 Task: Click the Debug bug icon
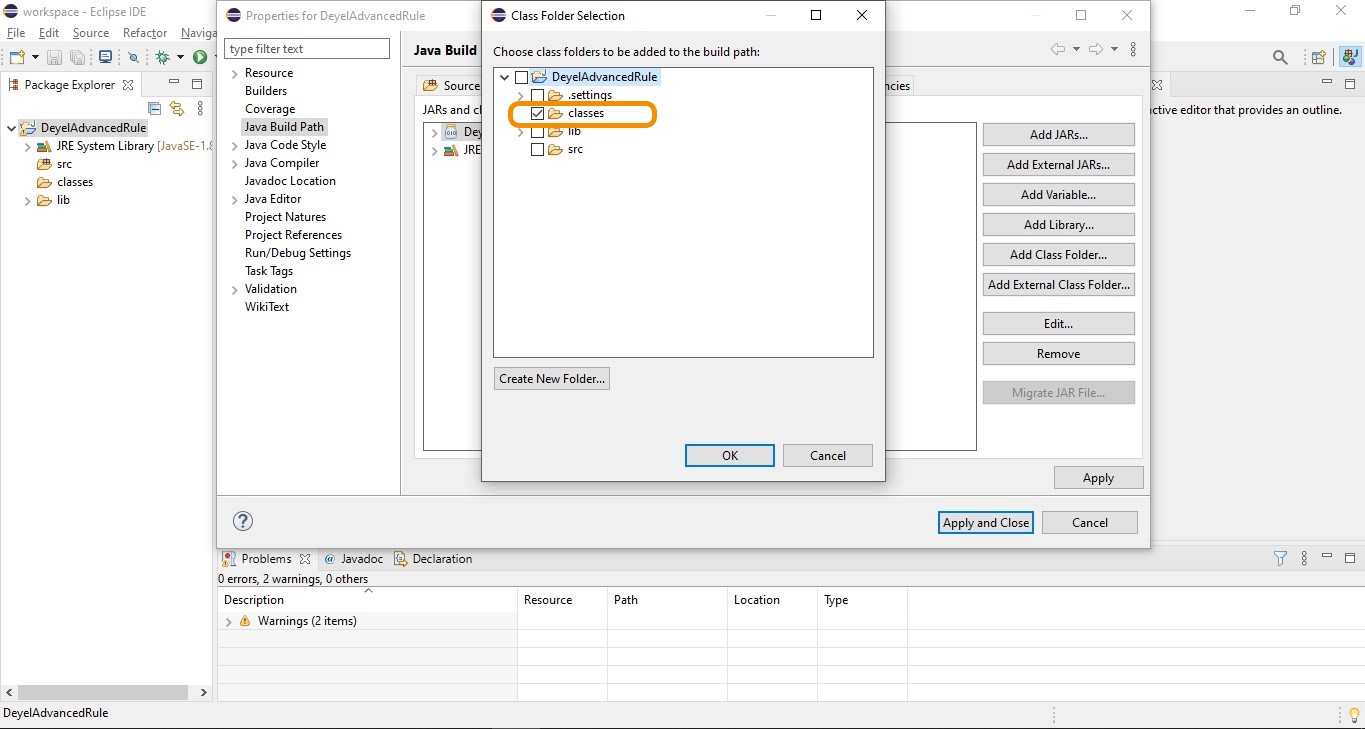click(163, 58)
